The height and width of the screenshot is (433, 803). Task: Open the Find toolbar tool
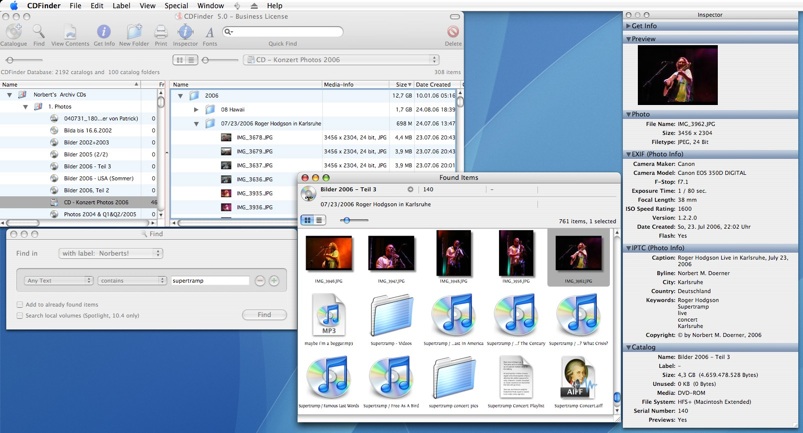point(38,32)
